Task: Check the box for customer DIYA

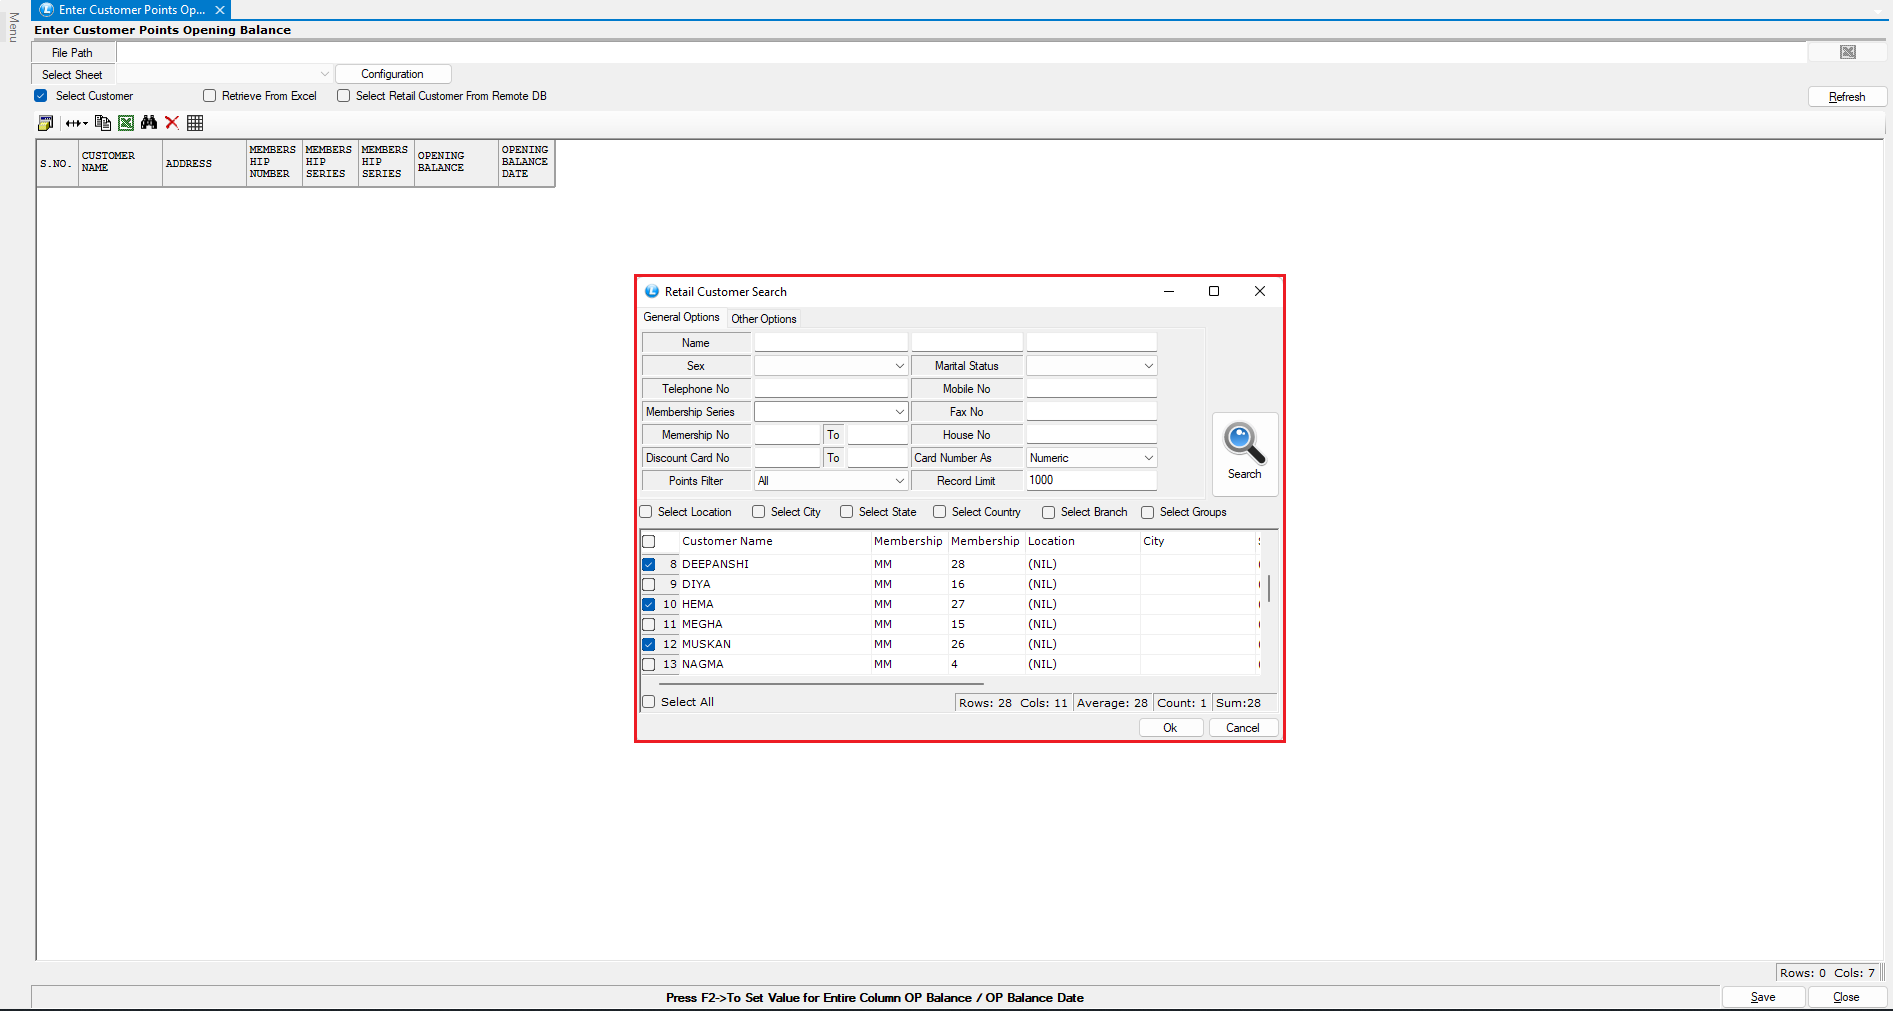Action: (x=649, y=584)
